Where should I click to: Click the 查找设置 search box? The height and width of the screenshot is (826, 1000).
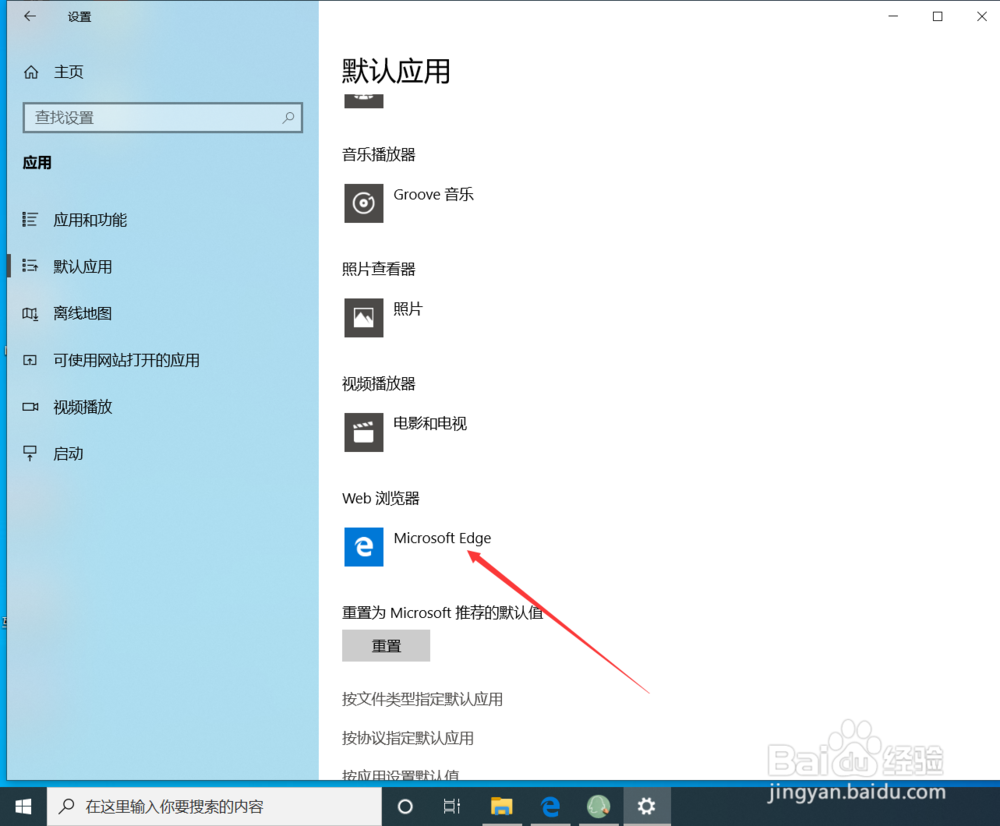(162, 117)
